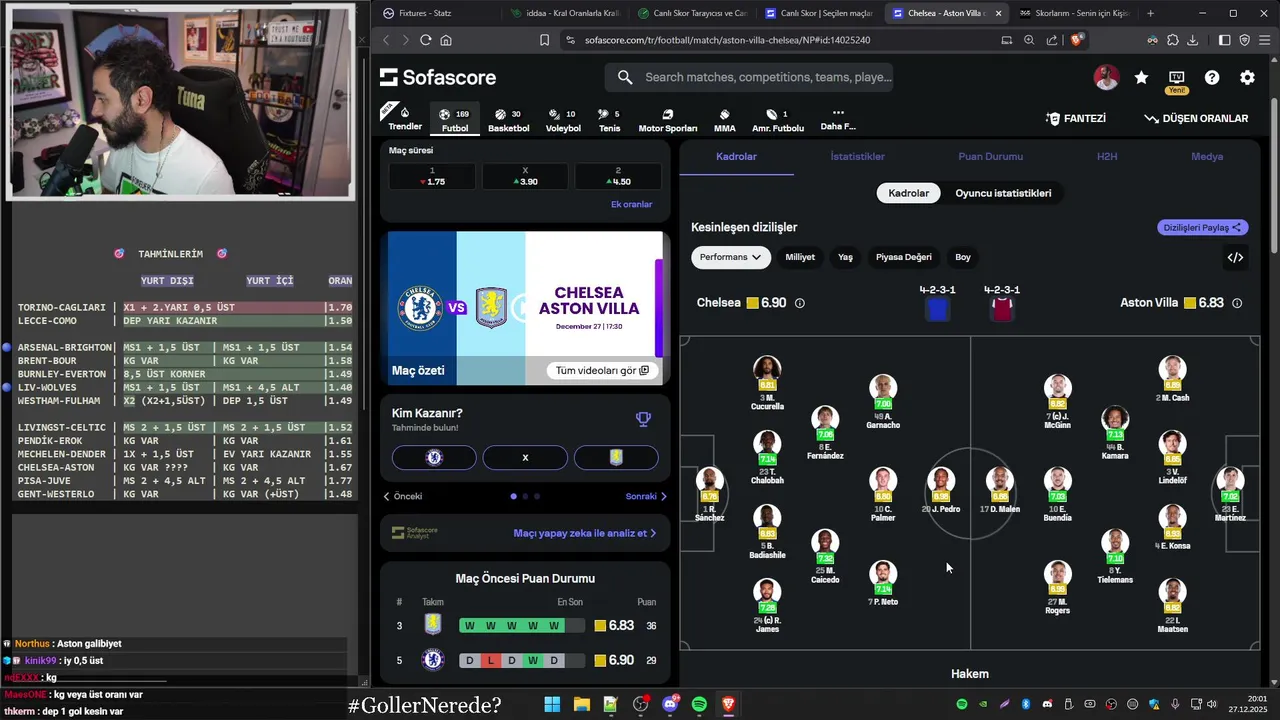Open Maçı yapay zeka ile analiz et
The image size is (1280, 720).
[x=585, y=533]
